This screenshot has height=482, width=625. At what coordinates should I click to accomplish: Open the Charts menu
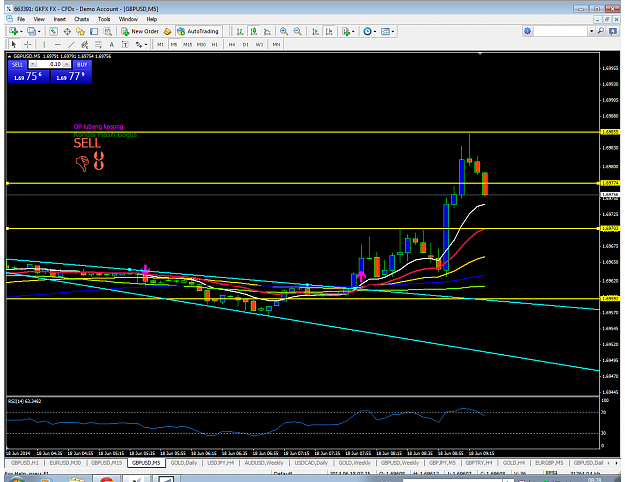81,19
